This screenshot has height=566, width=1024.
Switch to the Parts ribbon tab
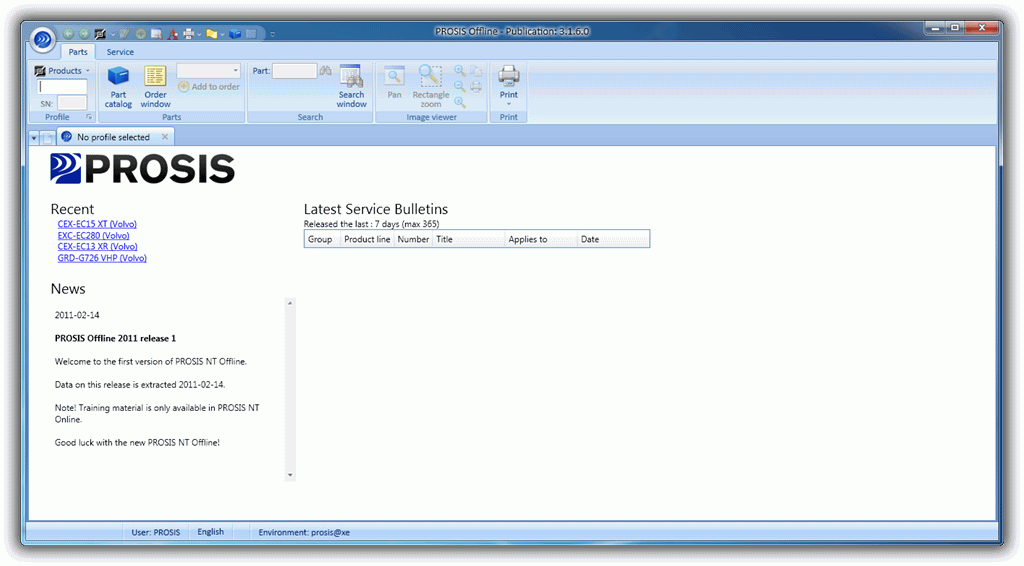click(x=78, y=52)
